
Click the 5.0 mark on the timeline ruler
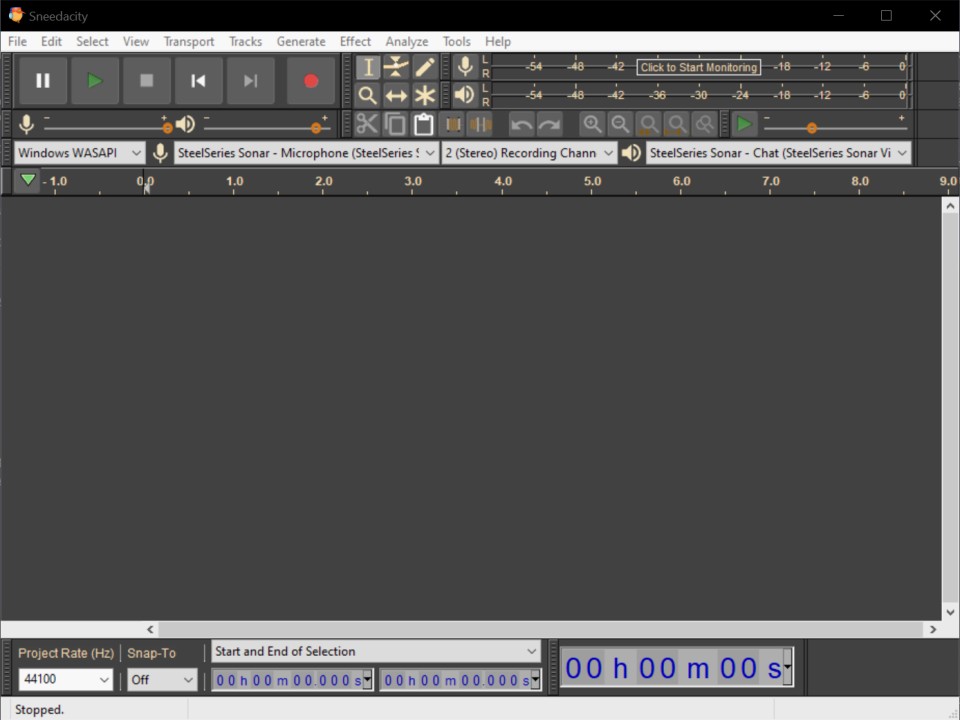pos(592,181)
